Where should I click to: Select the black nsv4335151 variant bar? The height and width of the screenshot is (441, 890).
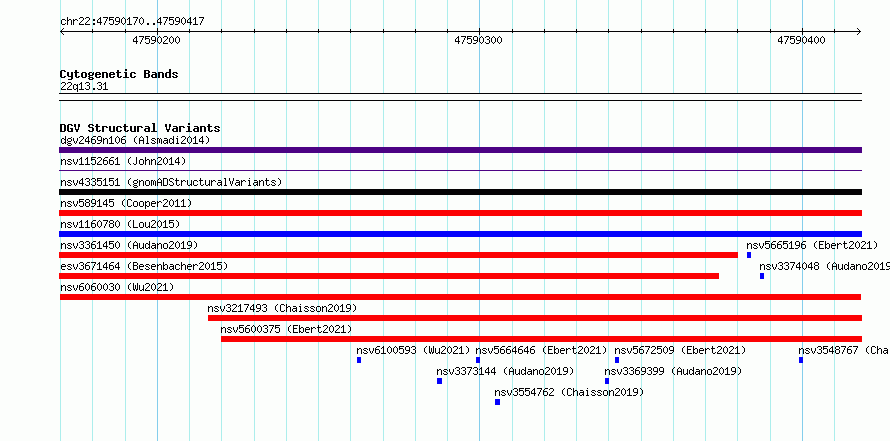click(x=460, y=192)
